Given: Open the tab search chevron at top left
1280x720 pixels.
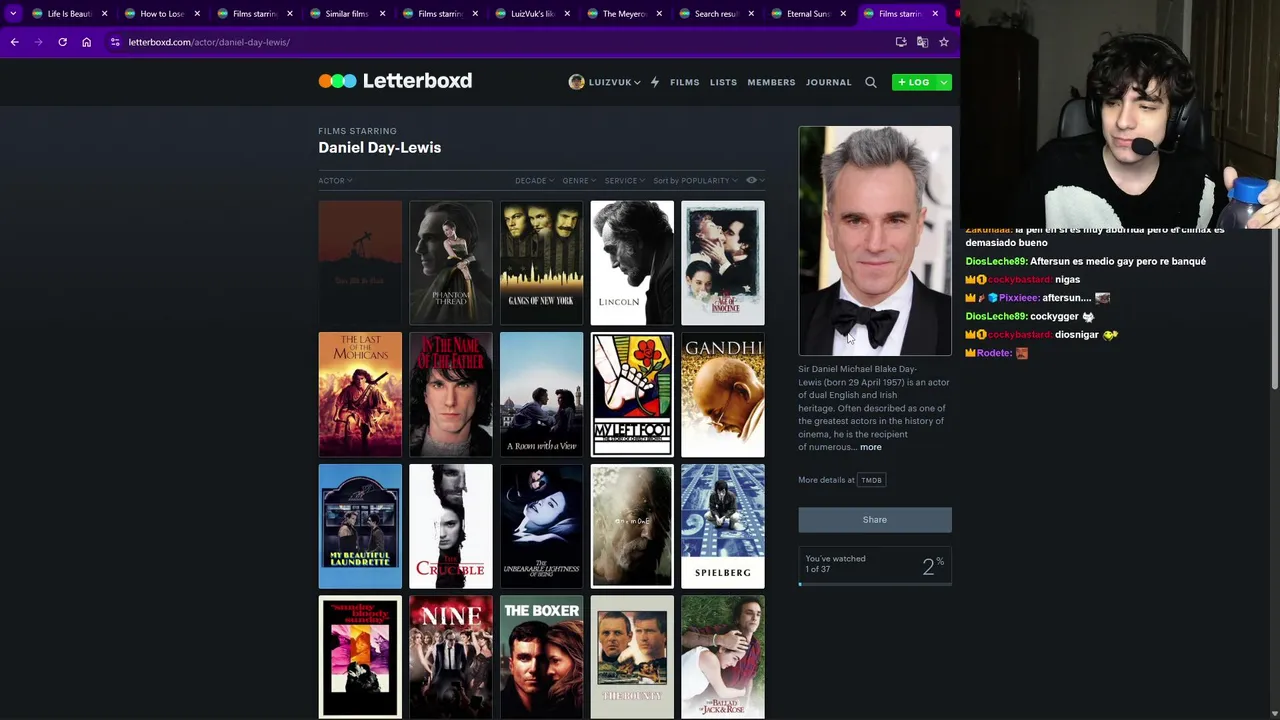Looking at the screenshot, I should [x=13, y=14].
